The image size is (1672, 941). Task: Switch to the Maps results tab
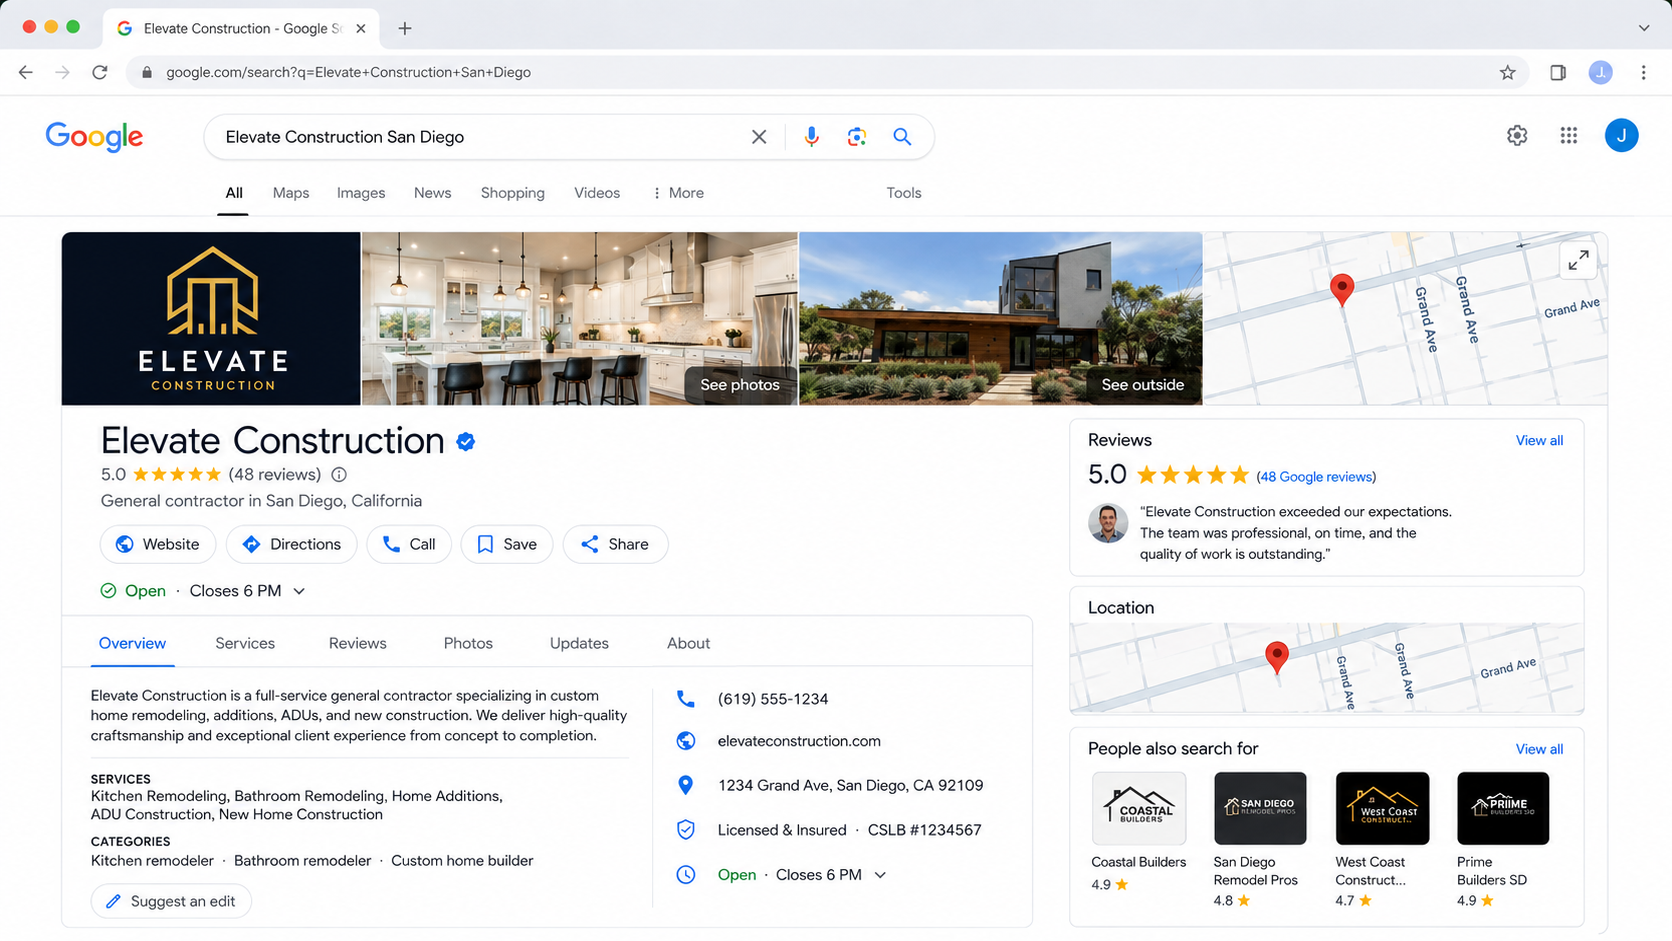(x=291, y=193)
